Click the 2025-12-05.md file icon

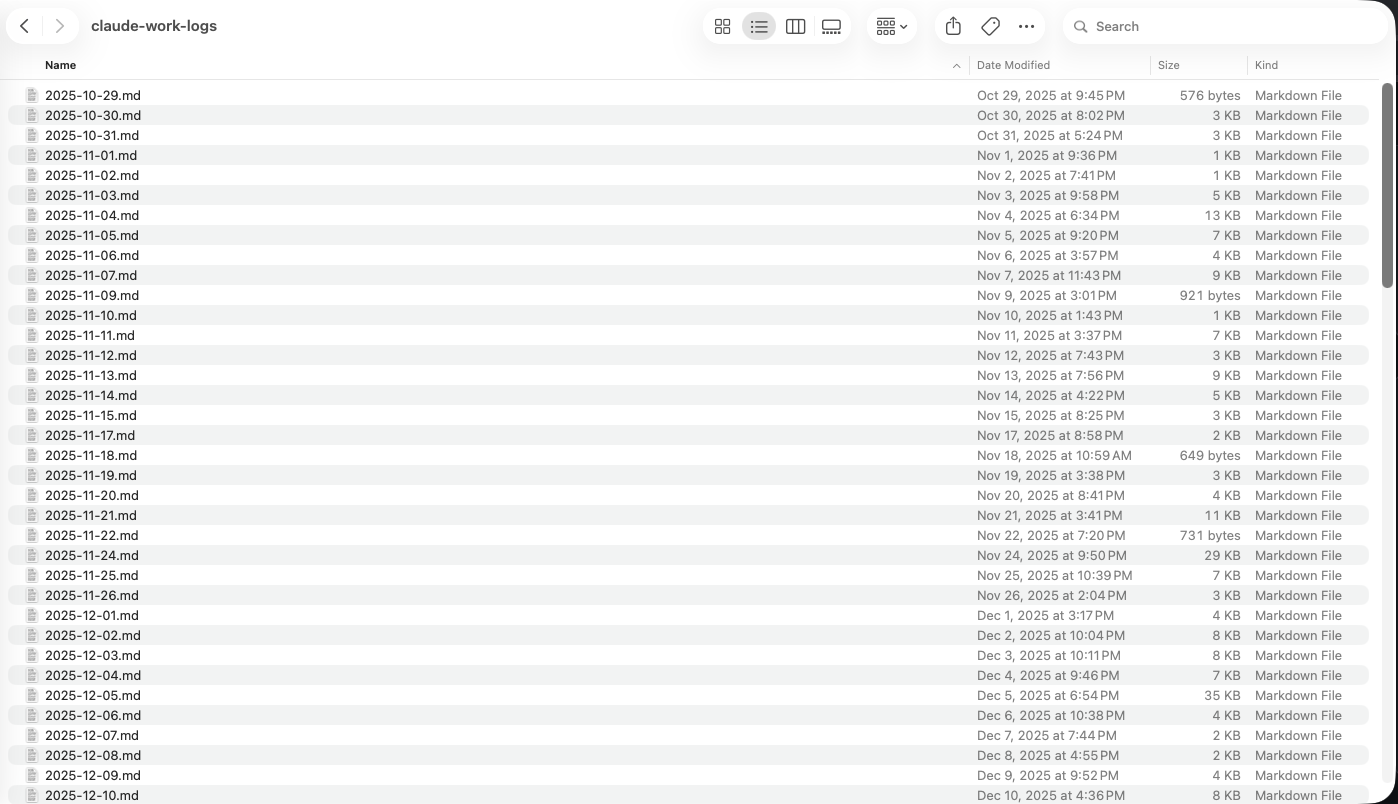click(32, 695)
